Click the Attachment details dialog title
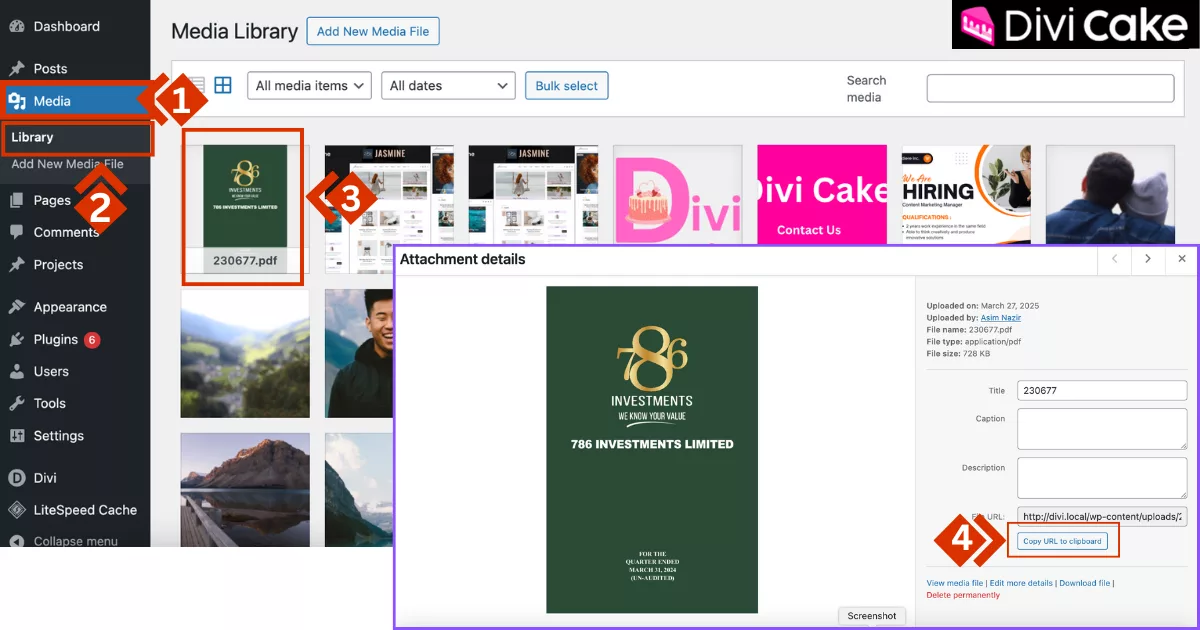Viewport: 1200px width, 630px height. 462,259
